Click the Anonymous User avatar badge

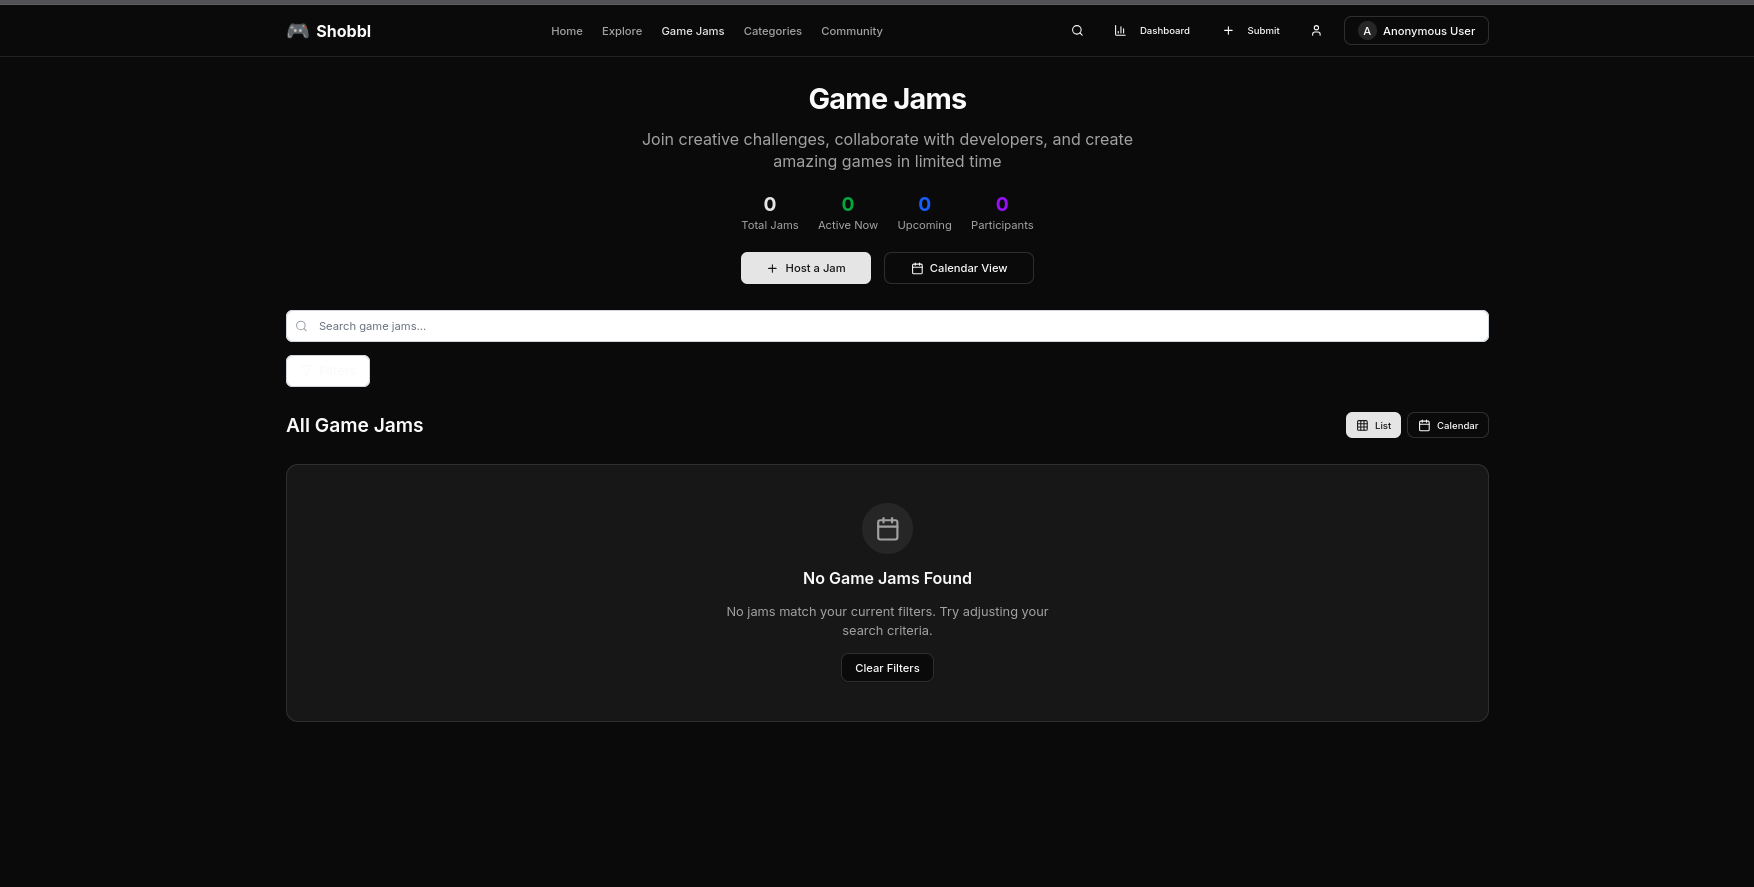point(1367,31)
